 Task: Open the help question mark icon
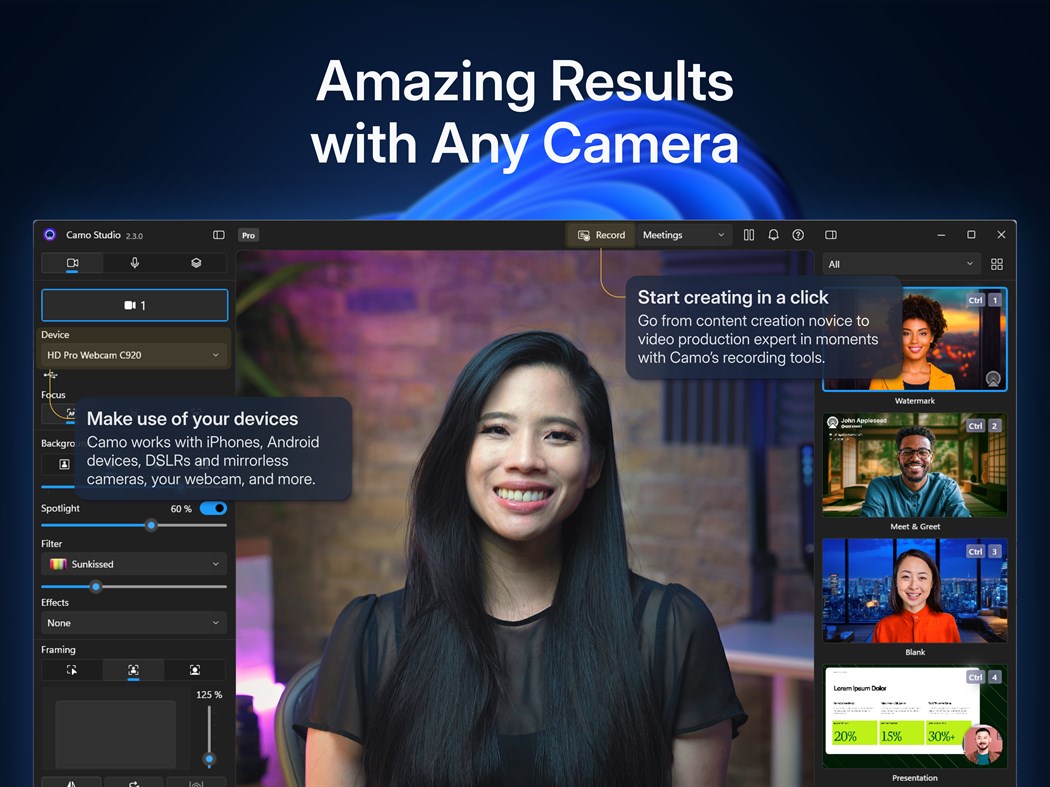pyautogui.click(x=798, y=235)
